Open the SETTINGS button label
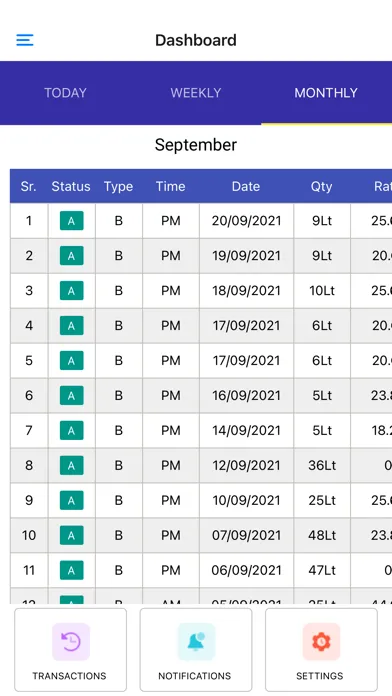 click(320, 676)
